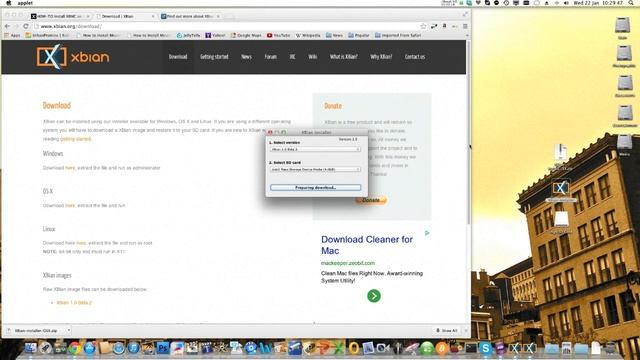Open the What is XBian? nav item
The image size is (640, 360).
point(343,57)
